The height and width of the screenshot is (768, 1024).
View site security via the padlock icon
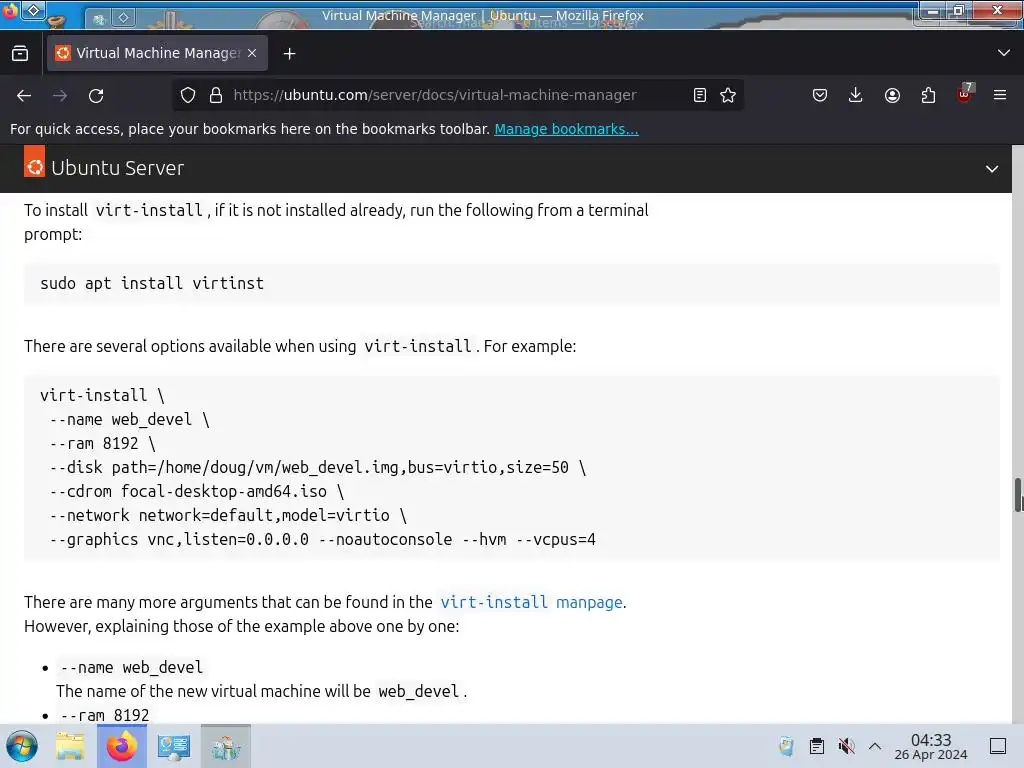(x=216, y=95)
